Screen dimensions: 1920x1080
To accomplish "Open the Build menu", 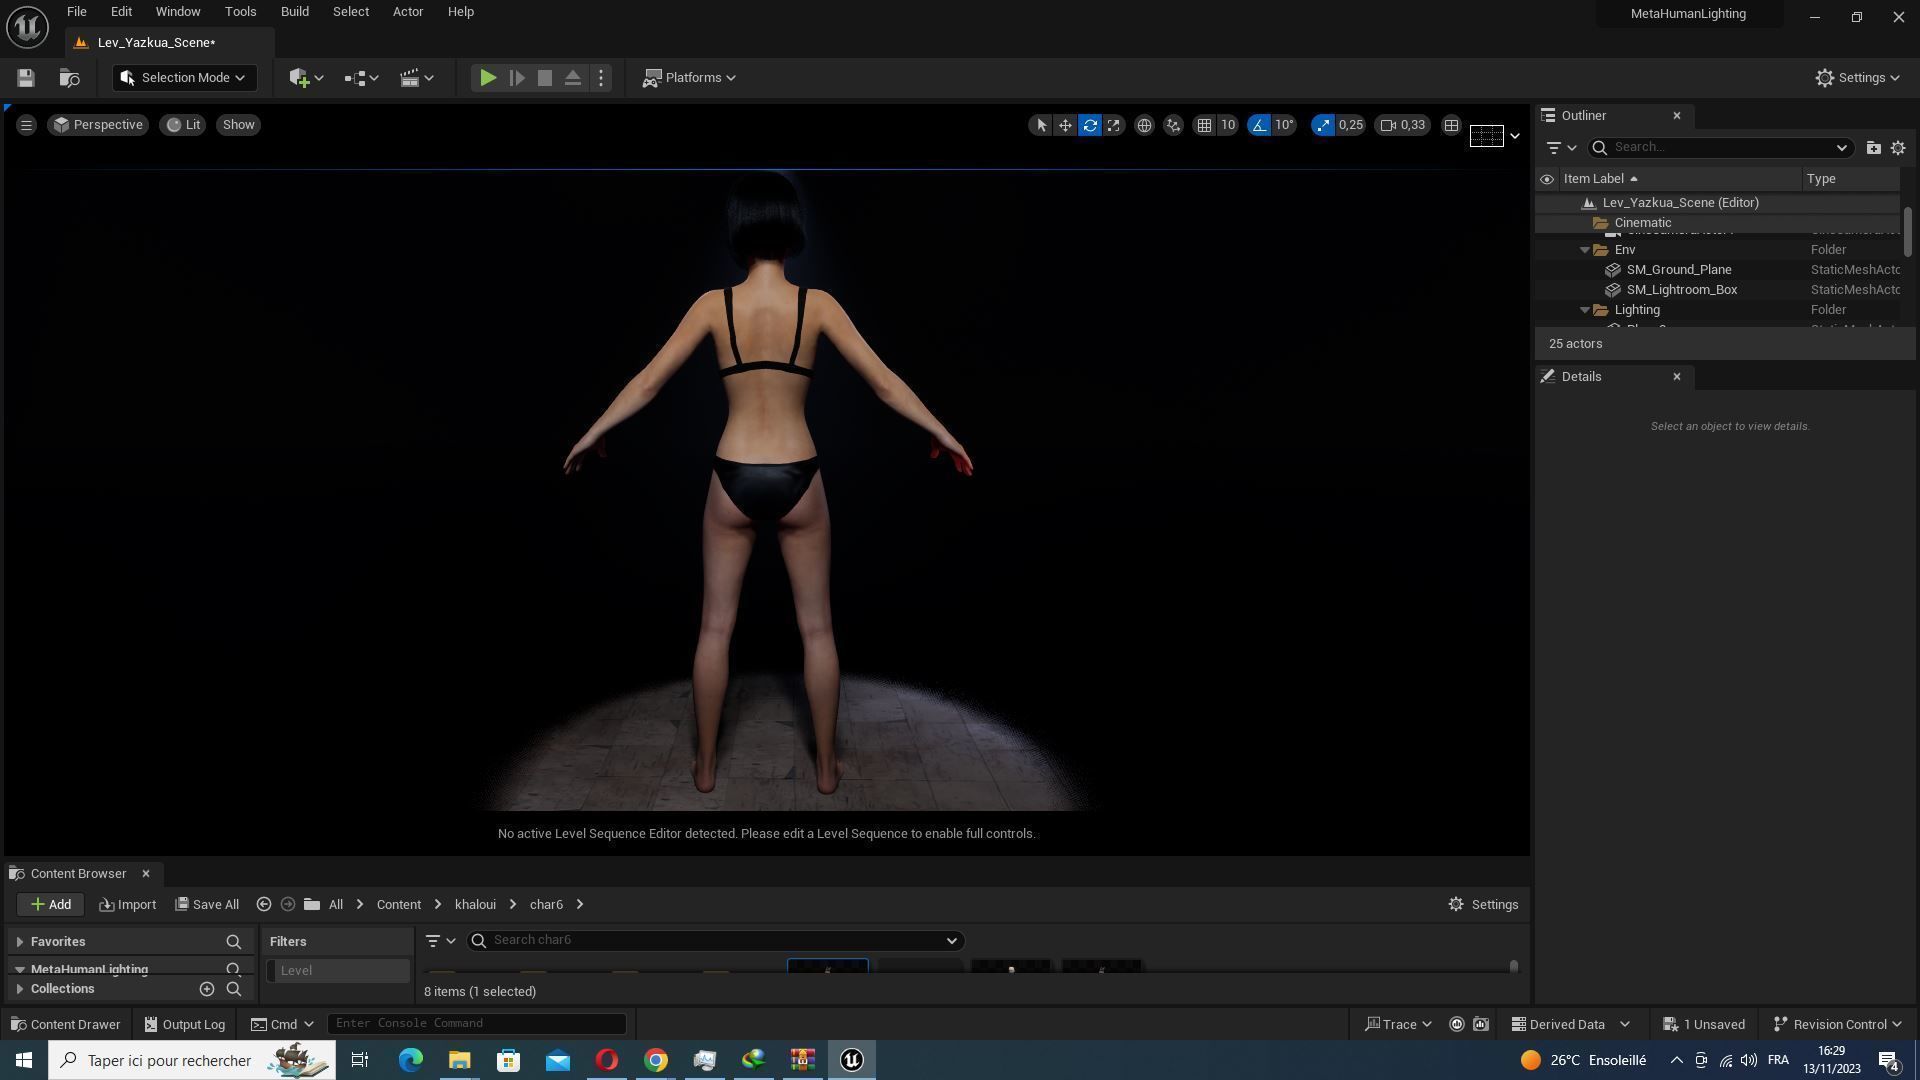I will click(x=294, y=12).
